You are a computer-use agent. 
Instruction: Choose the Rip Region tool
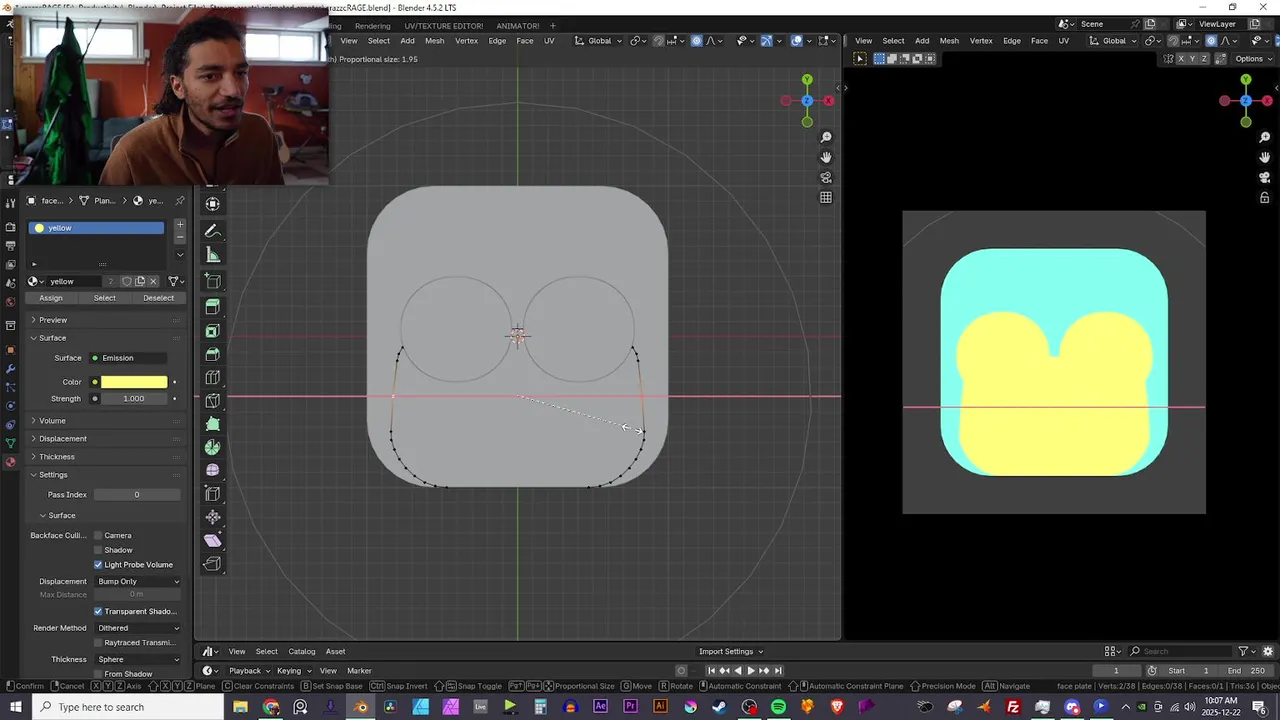coord(213,564)
